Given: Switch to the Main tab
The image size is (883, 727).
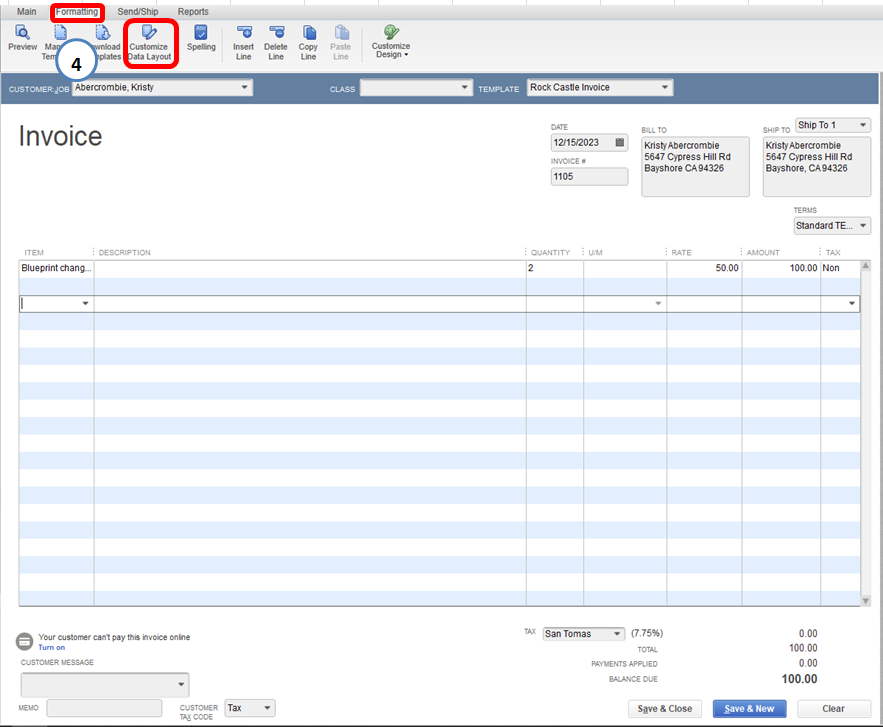Looking at the screenshot, I should (26, 11).
